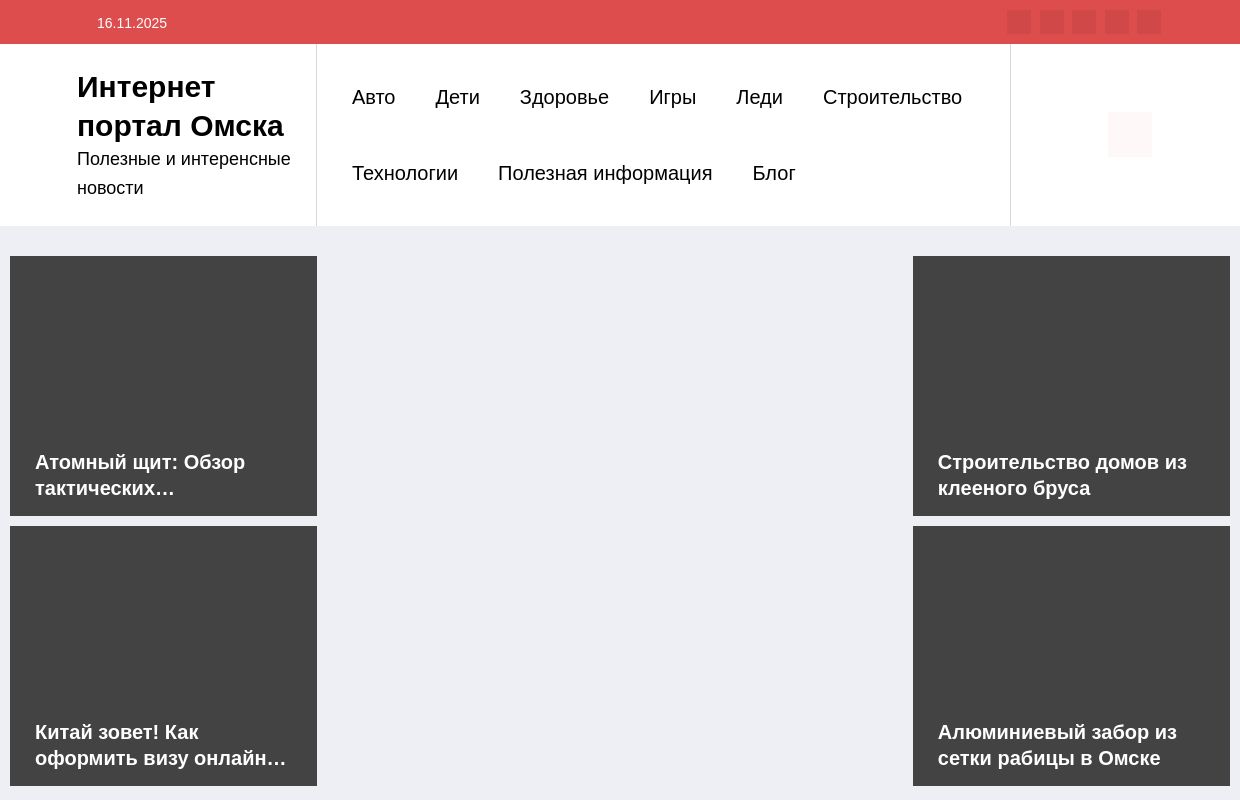Open the article about Атомный щит
Screen dimensions: 1240x800
pos(140,475)
